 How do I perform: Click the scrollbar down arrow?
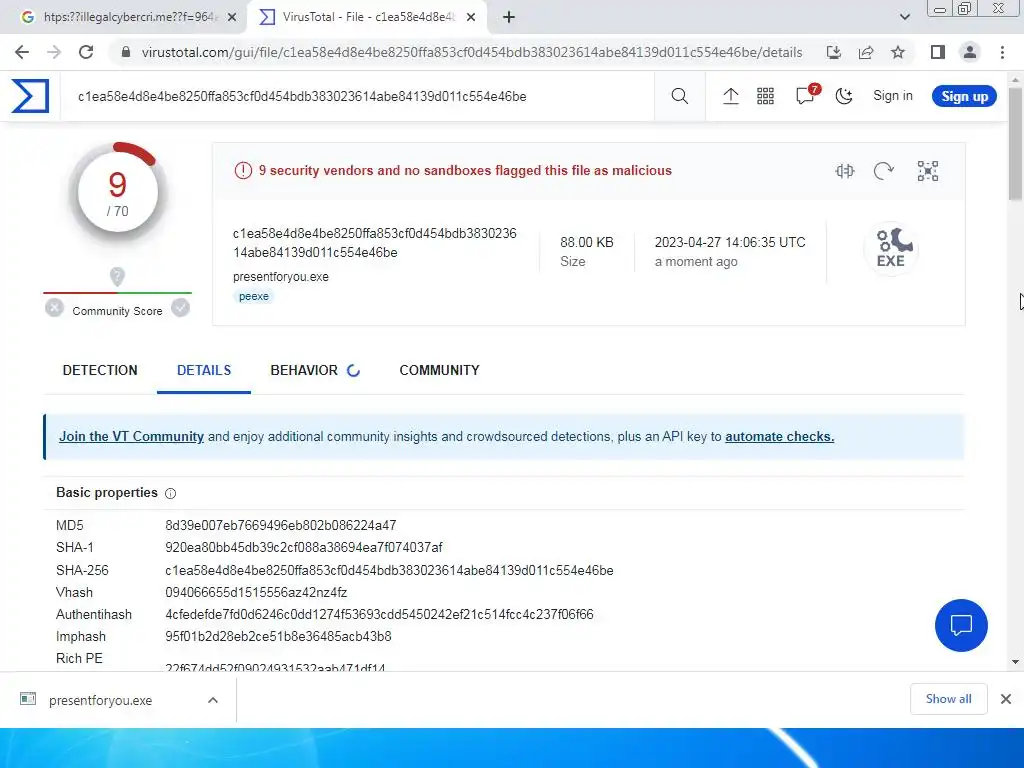click(x=1015, y=662)
